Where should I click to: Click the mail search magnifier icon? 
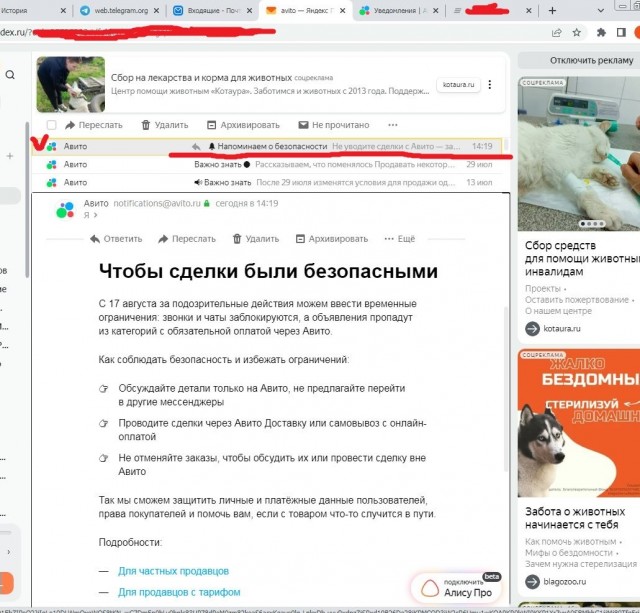[x=10, y=75]
